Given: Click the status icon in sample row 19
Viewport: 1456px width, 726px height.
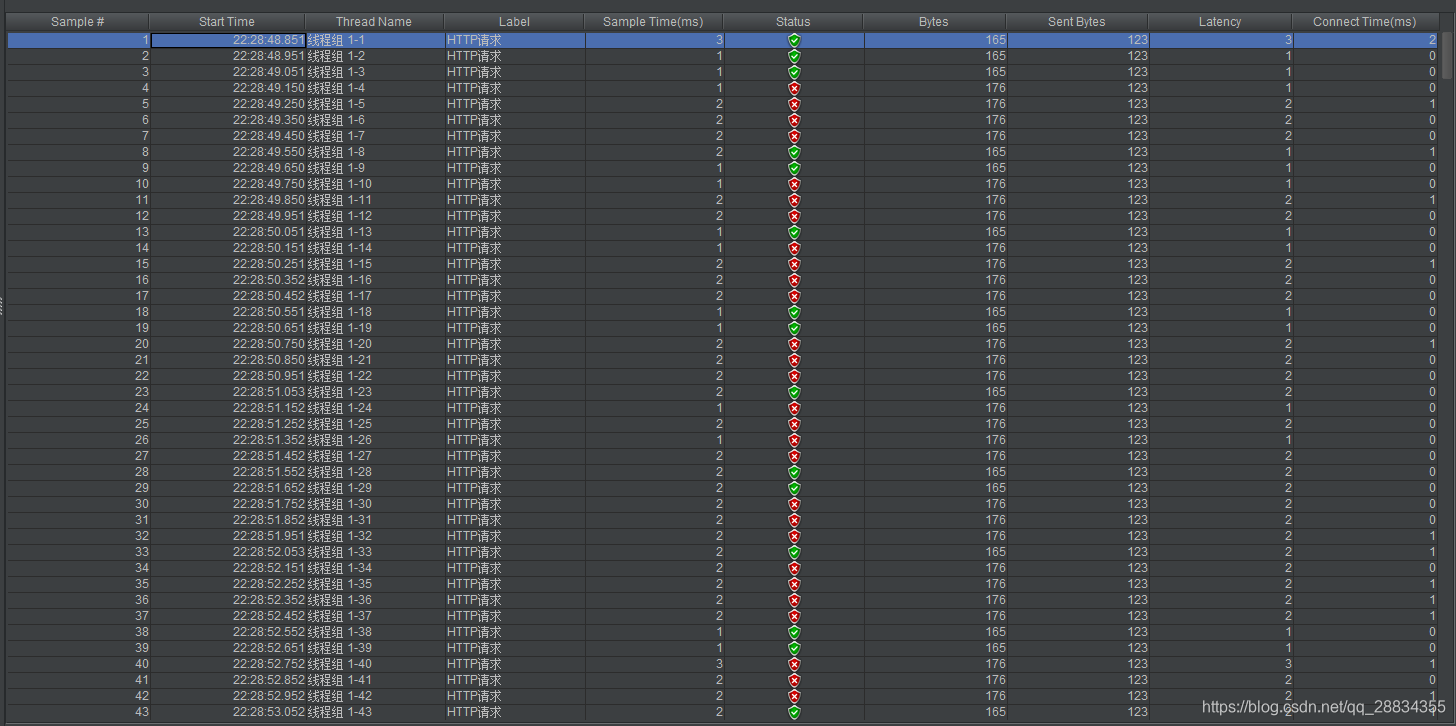Looking at the screenshot, I should (x=794, y=328).
